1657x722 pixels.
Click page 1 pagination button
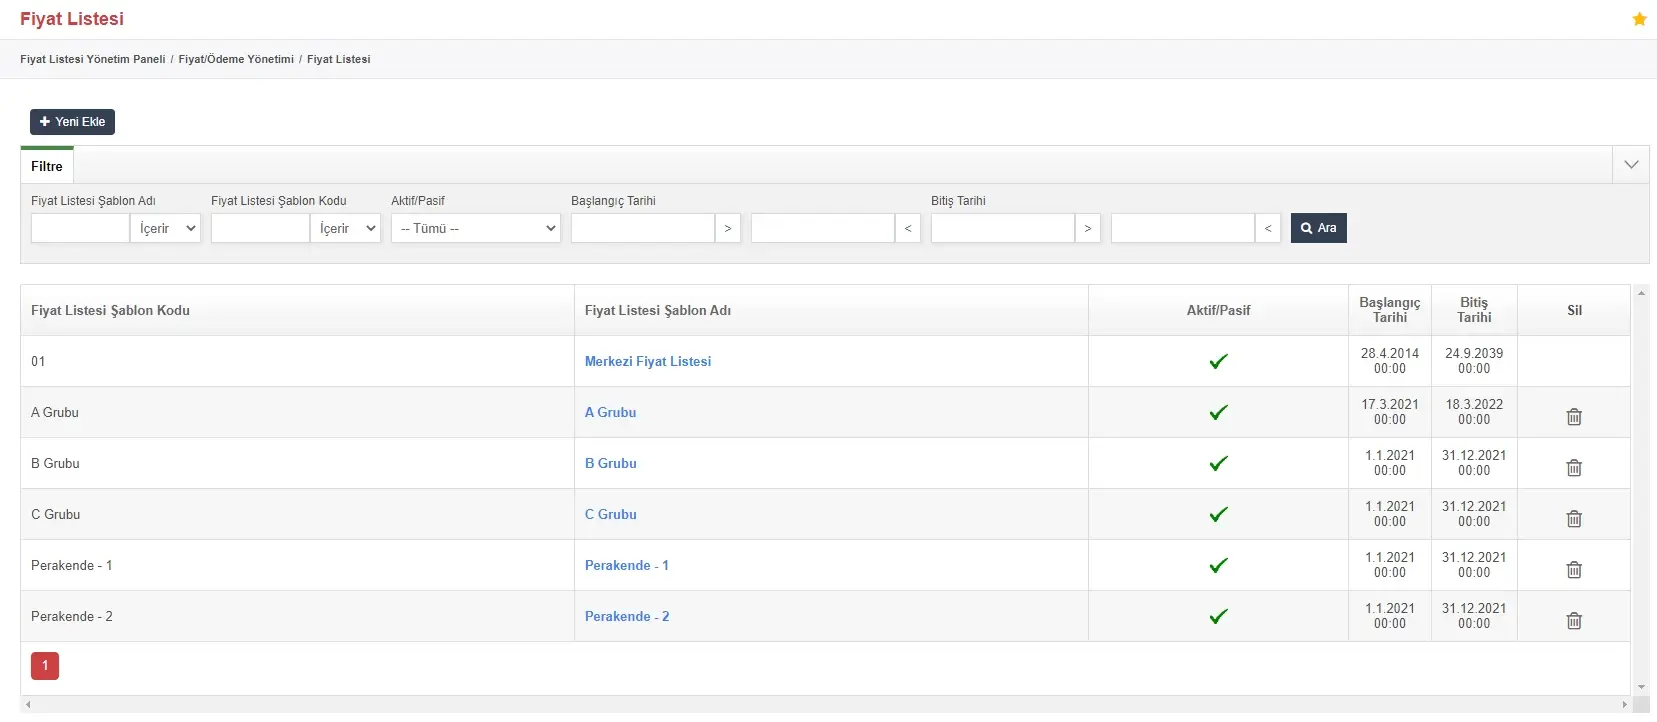coord(45,666)
